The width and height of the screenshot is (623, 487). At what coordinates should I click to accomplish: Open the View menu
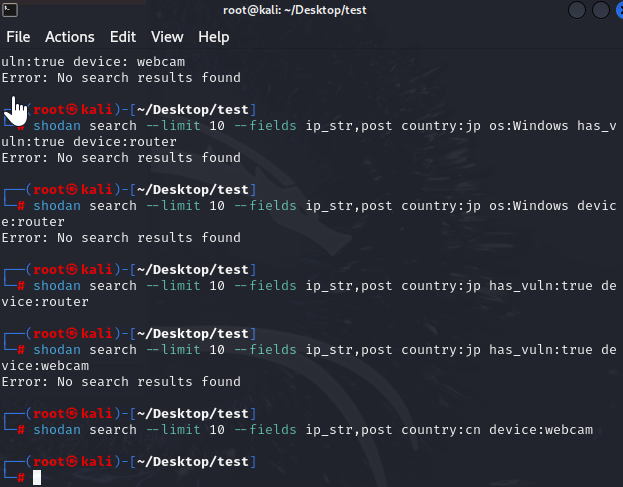click(x=167, y=37)
